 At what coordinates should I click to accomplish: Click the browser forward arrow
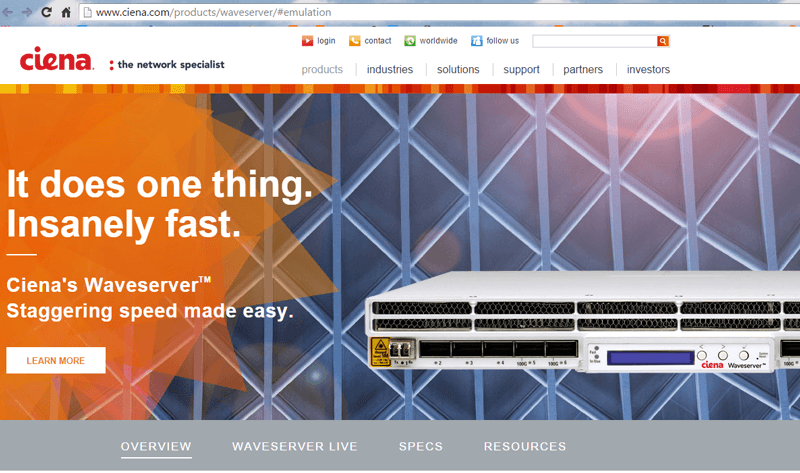coord(27,12)
